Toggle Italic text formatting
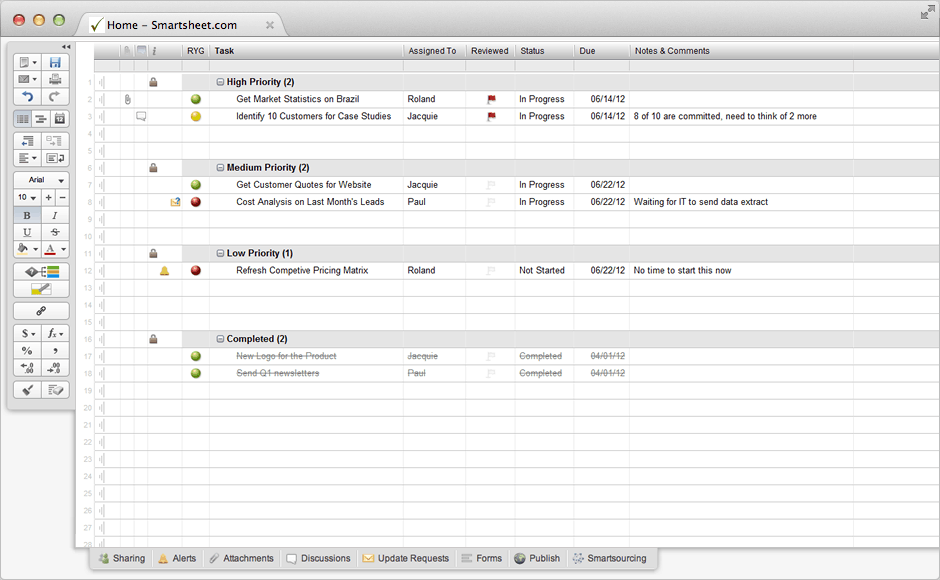The height and width of the screenshot is (580, 940). point(54,215)
